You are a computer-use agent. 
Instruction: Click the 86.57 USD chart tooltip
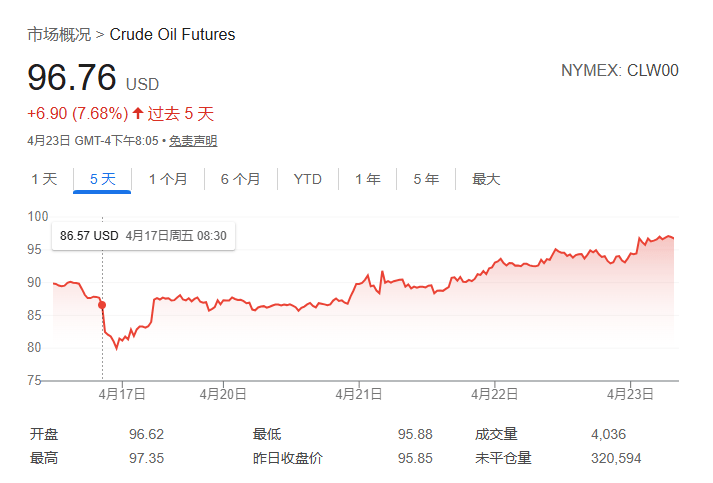[x=143, y=236]
